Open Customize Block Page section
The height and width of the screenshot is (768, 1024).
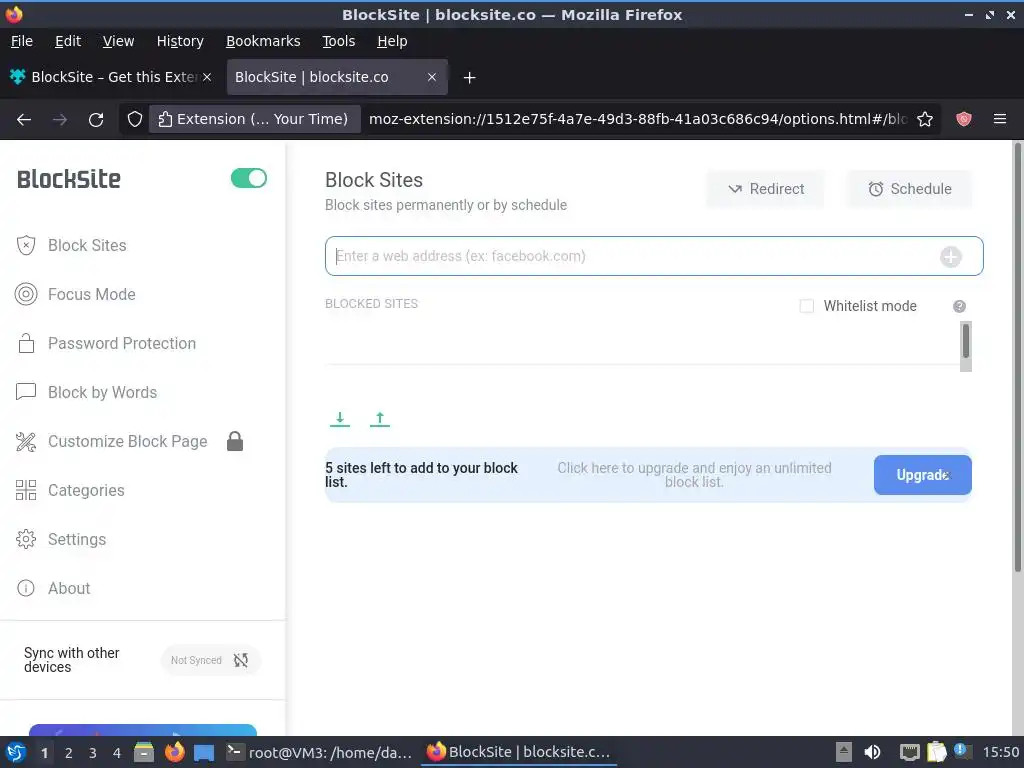pyautogui.click(x=111, y=441)
